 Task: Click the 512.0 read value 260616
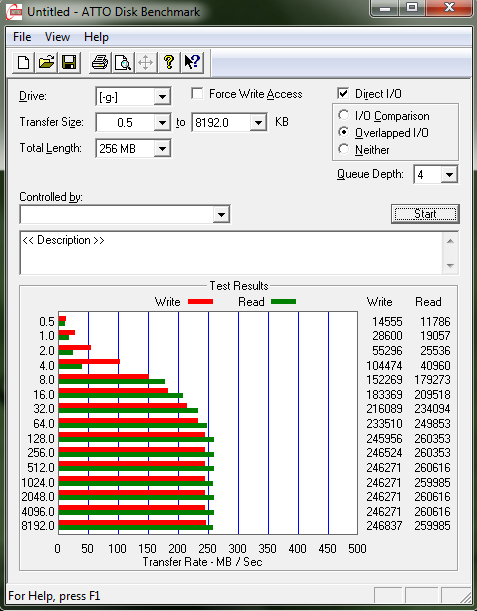(x=432, y=468)
